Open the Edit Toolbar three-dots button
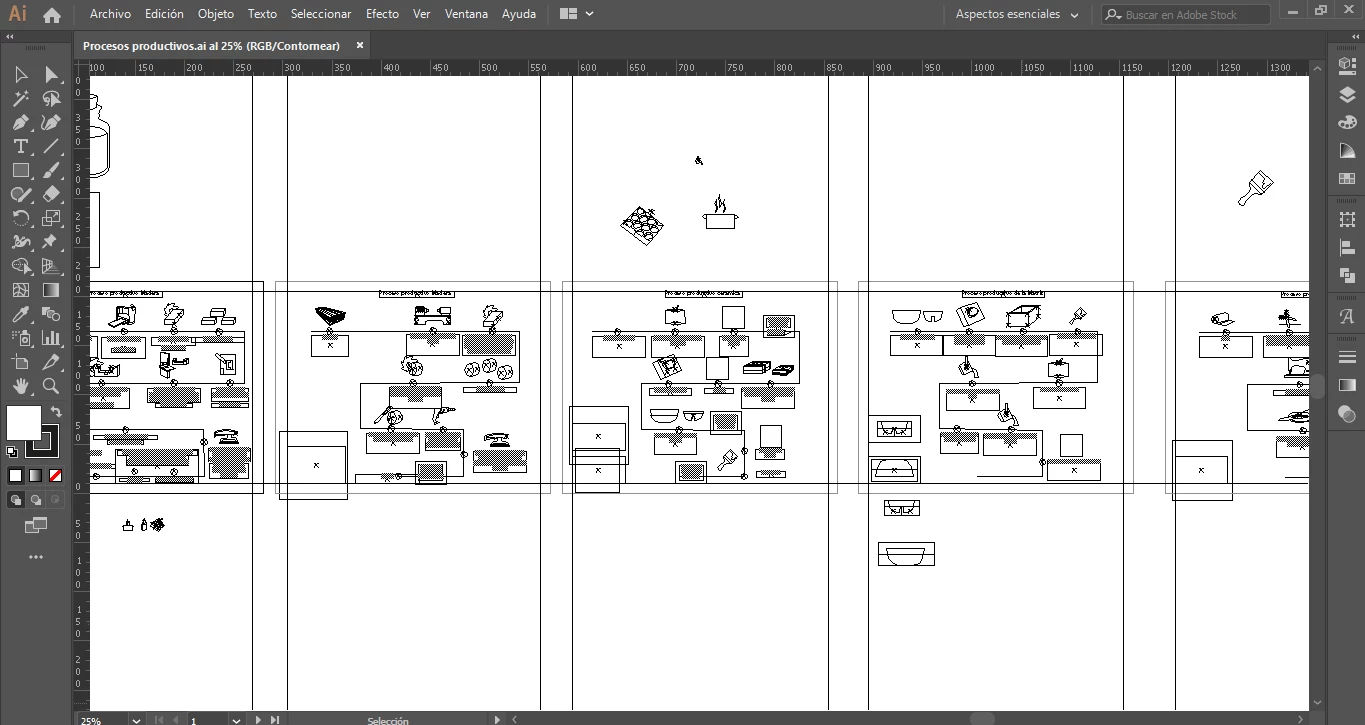This screenshot has height=725, width=1365. pyautogui.click(x=36, y=557)
